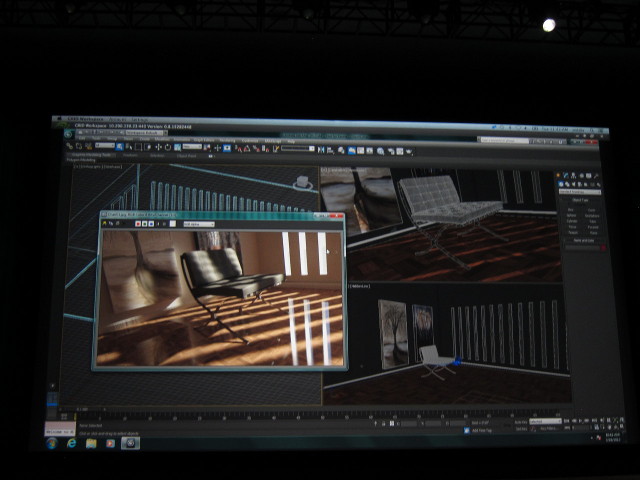Click the Box primitive button

coord(570,210)
